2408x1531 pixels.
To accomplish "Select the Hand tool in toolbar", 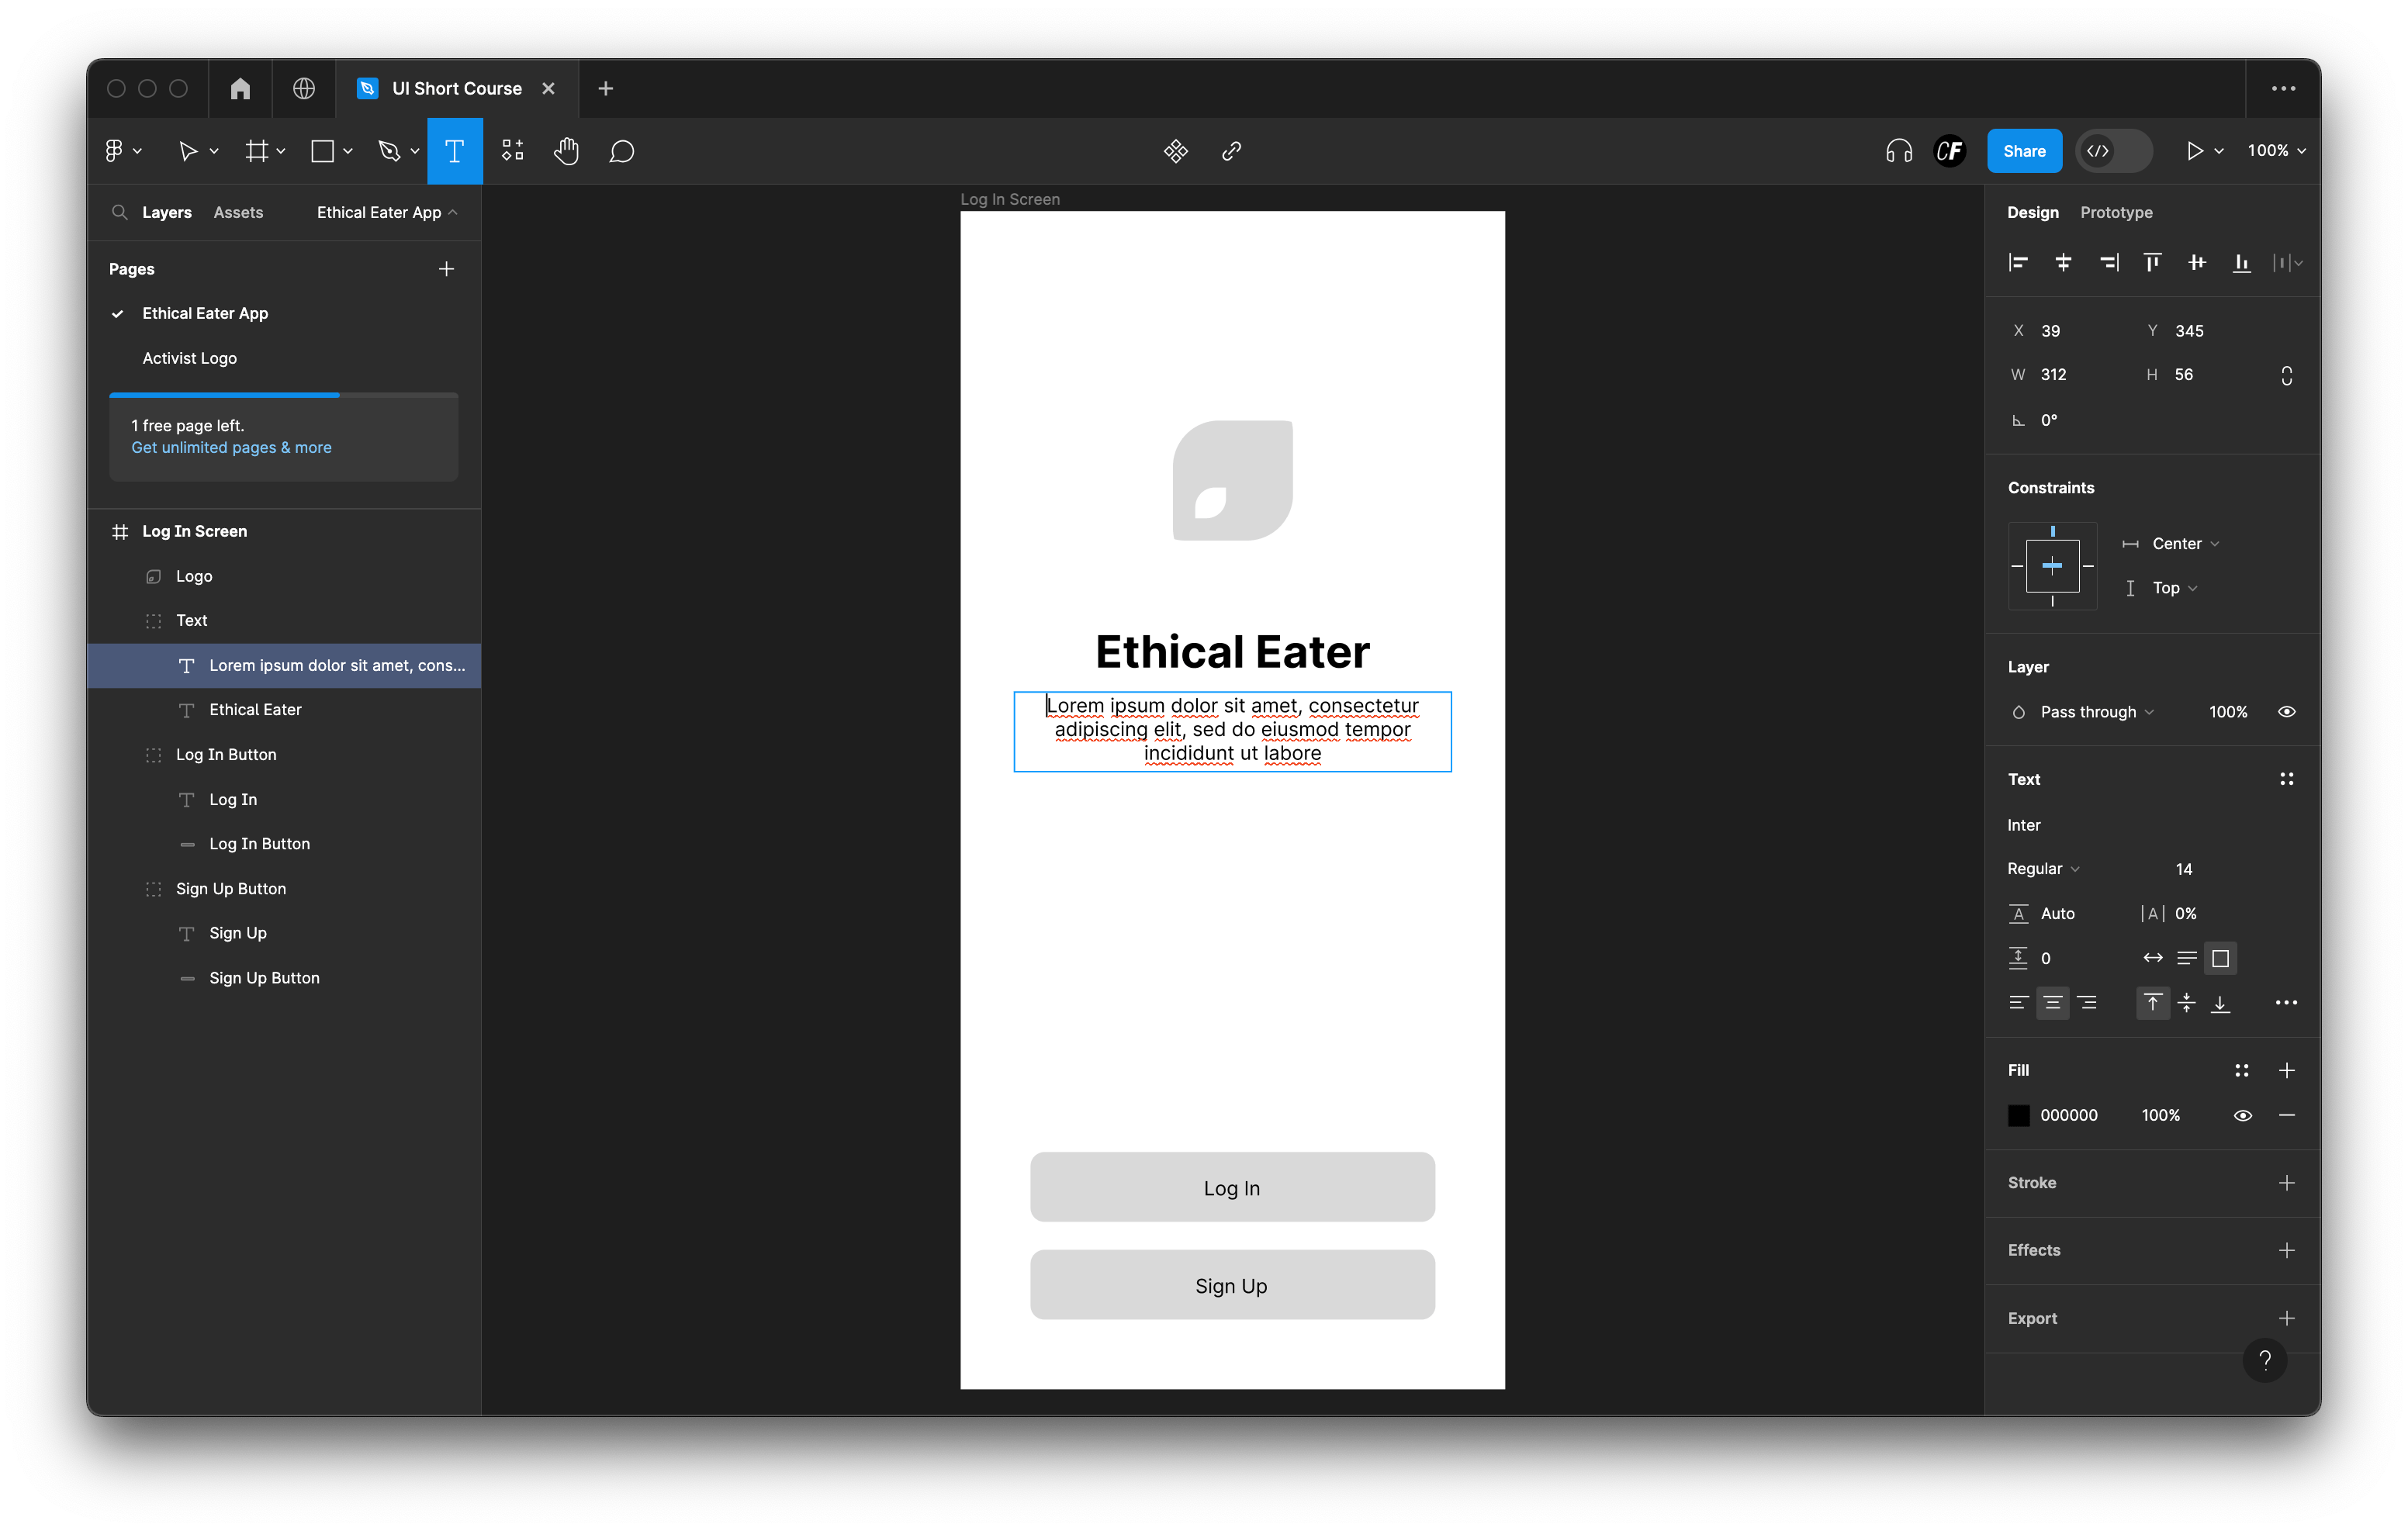I will [566, 151].
